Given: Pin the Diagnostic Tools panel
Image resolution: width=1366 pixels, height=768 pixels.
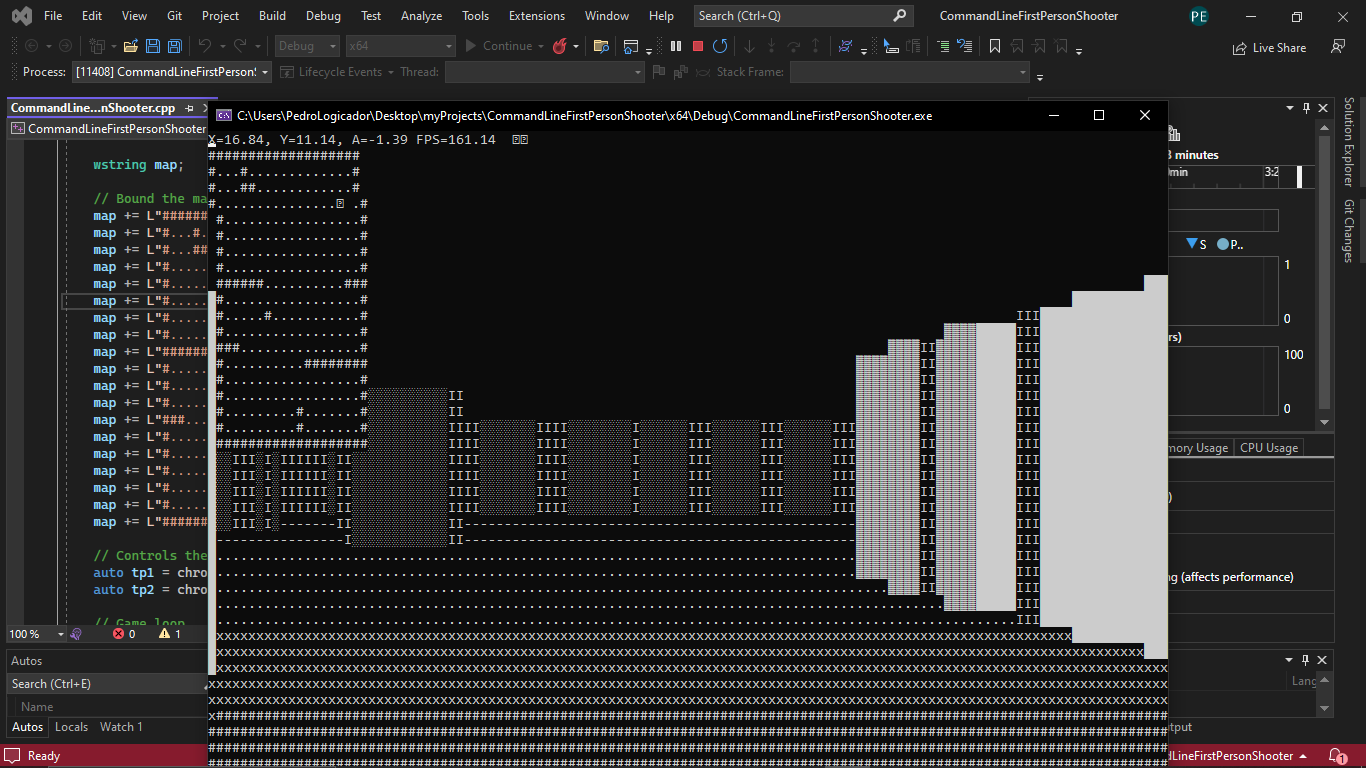Looking at the screenshot, I should coord(1306,108).
